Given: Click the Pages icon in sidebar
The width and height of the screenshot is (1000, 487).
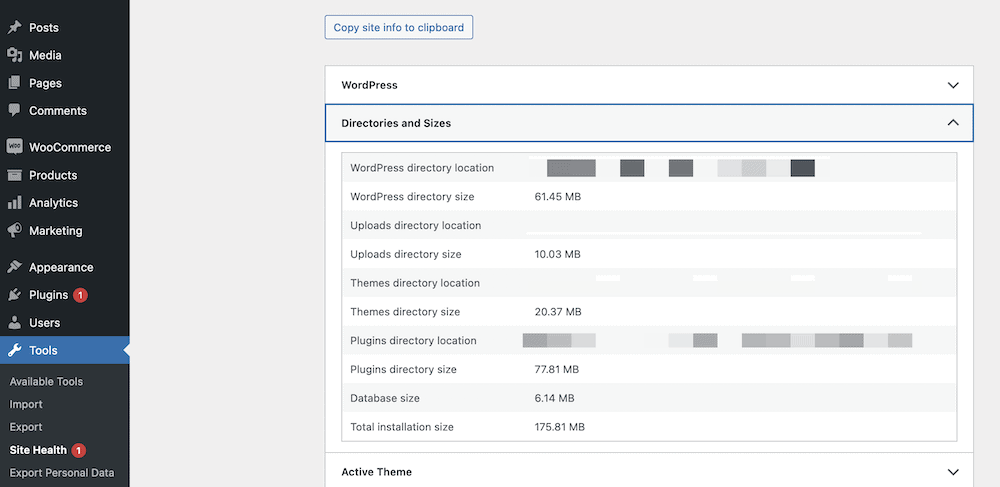Looking at the screenshot, I should tap(14, 83).
